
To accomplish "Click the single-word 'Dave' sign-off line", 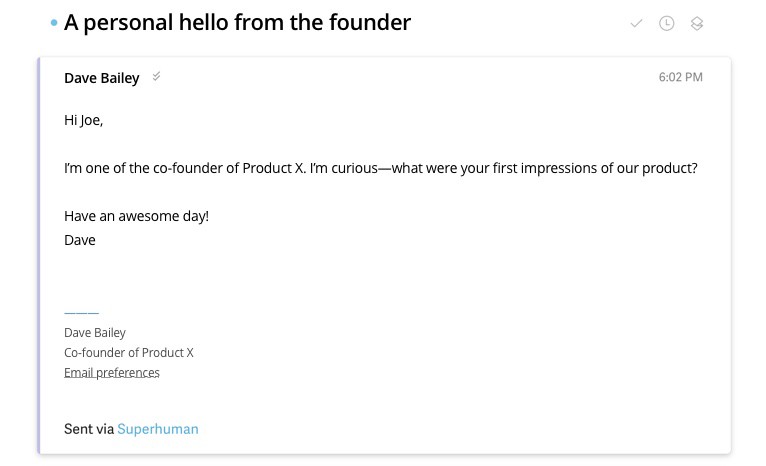I will [x=80, y=240].
